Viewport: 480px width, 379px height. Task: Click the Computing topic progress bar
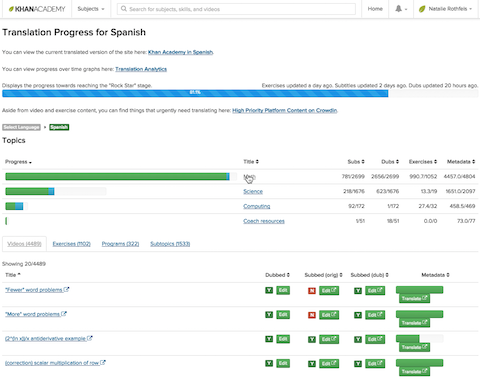click(x=16, y=206)
